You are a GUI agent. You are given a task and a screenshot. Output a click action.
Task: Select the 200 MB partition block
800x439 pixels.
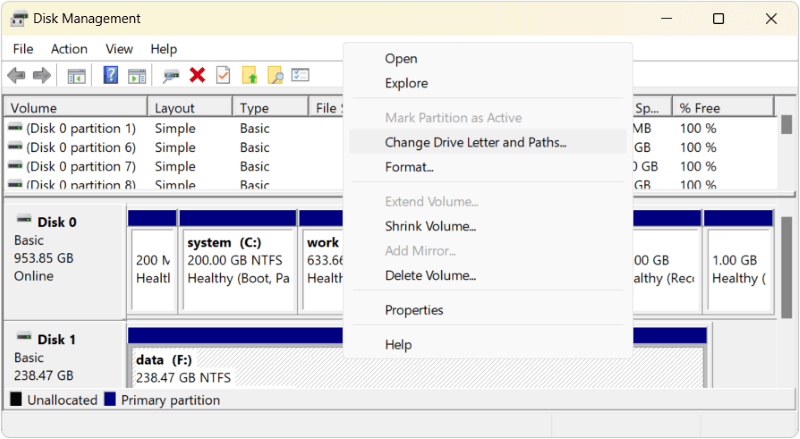coord(152,261)
